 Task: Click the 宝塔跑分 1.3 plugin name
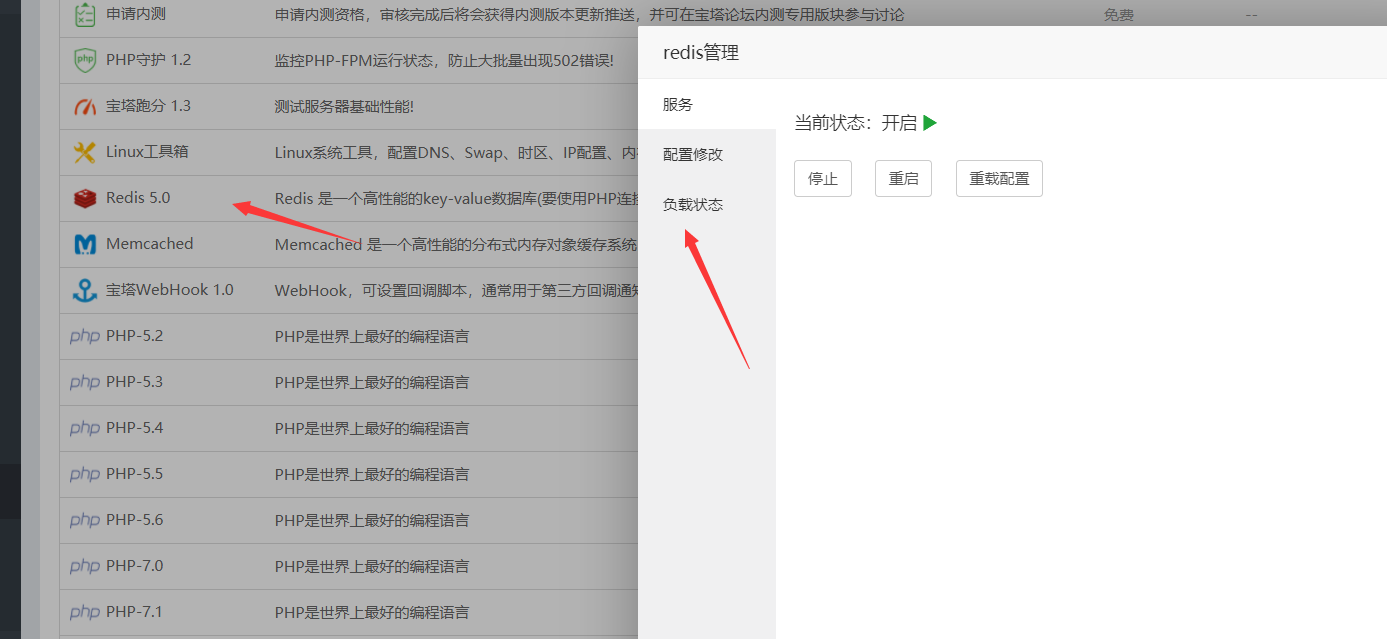tap(148, 106)
